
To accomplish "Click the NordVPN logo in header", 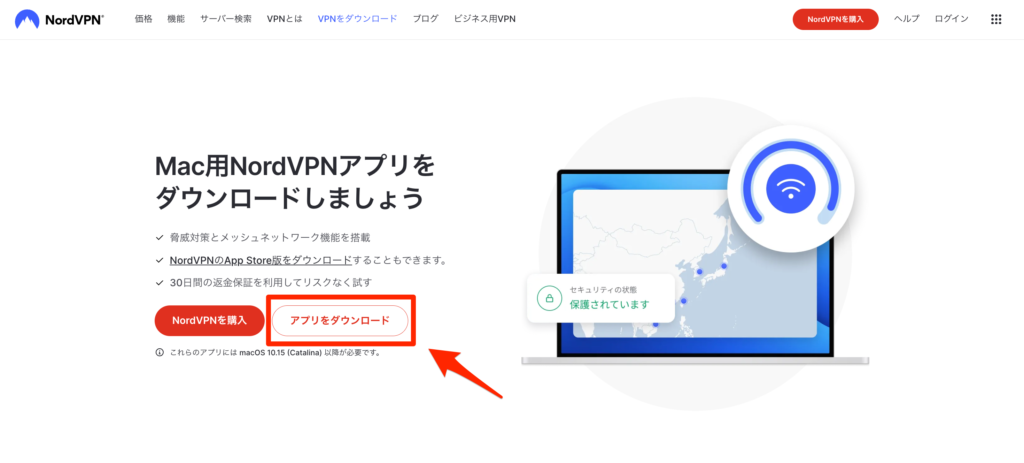I will point(59,19).
